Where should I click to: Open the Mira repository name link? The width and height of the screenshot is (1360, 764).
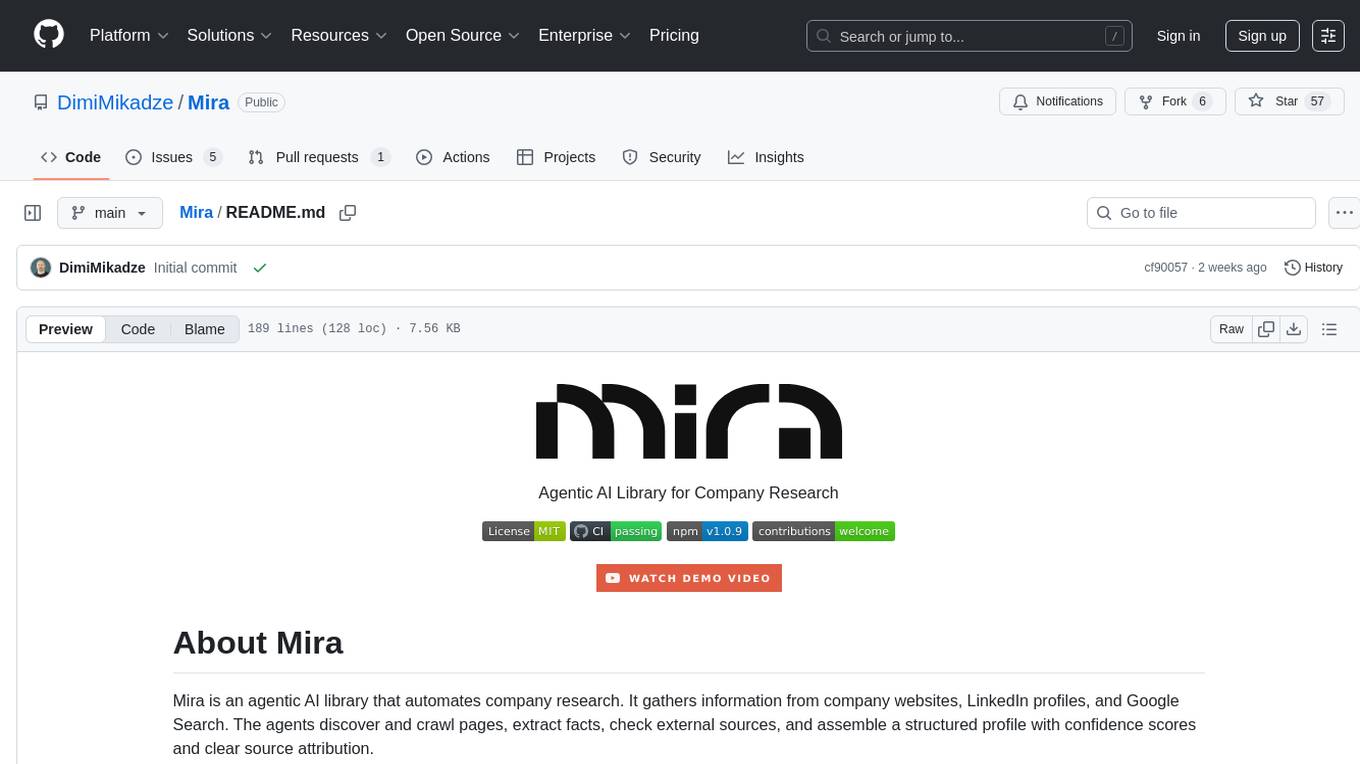coord(209,102)
